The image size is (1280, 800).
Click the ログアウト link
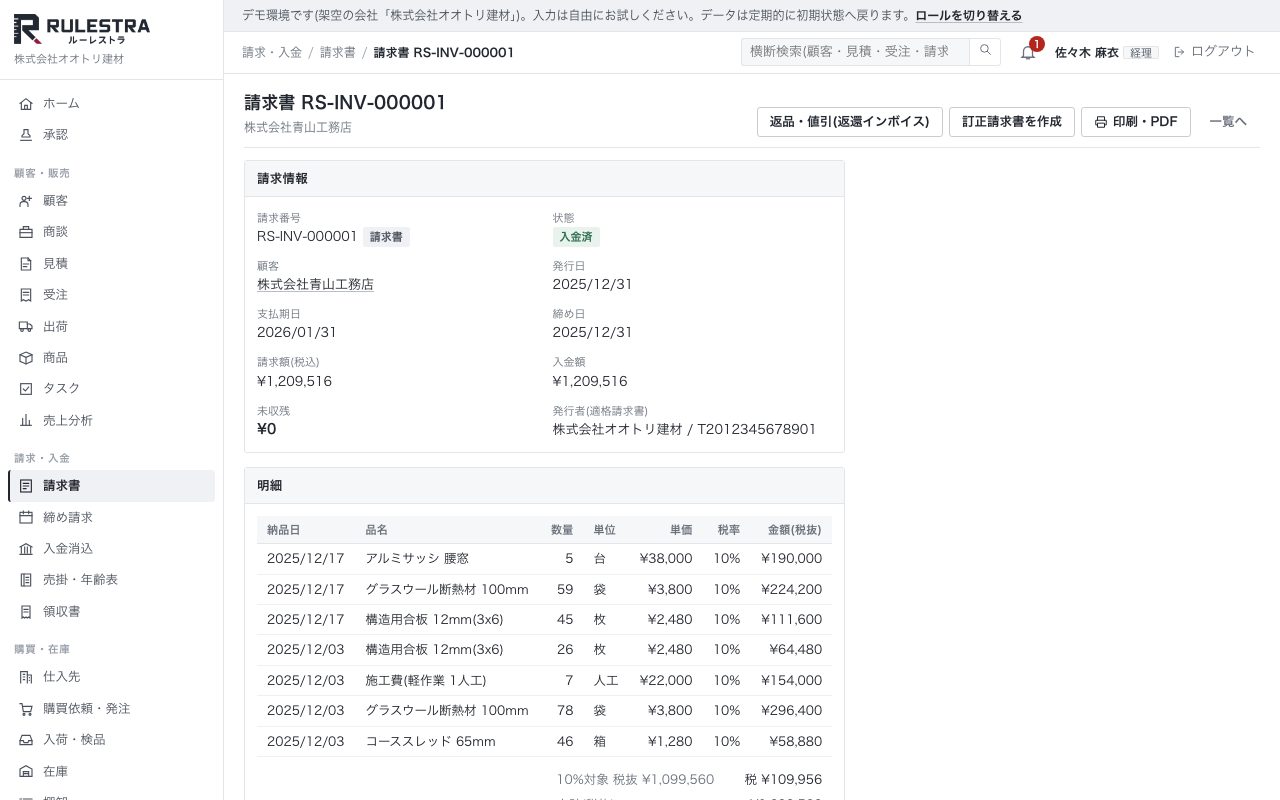[x=1214, y=52]
